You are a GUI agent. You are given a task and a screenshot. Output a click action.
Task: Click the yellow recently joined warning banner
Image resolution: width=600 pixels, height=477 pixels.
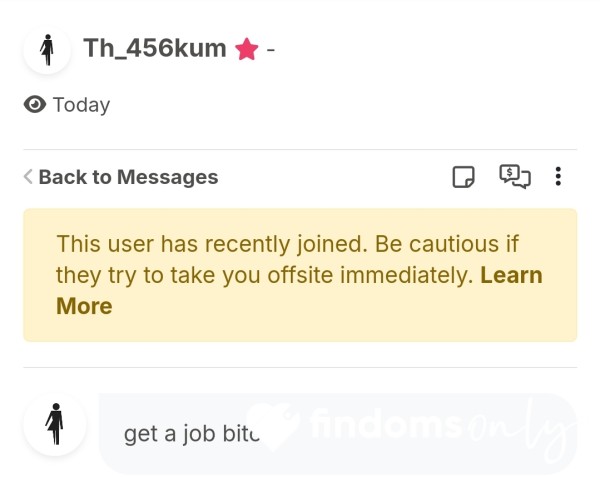[300, 275]
